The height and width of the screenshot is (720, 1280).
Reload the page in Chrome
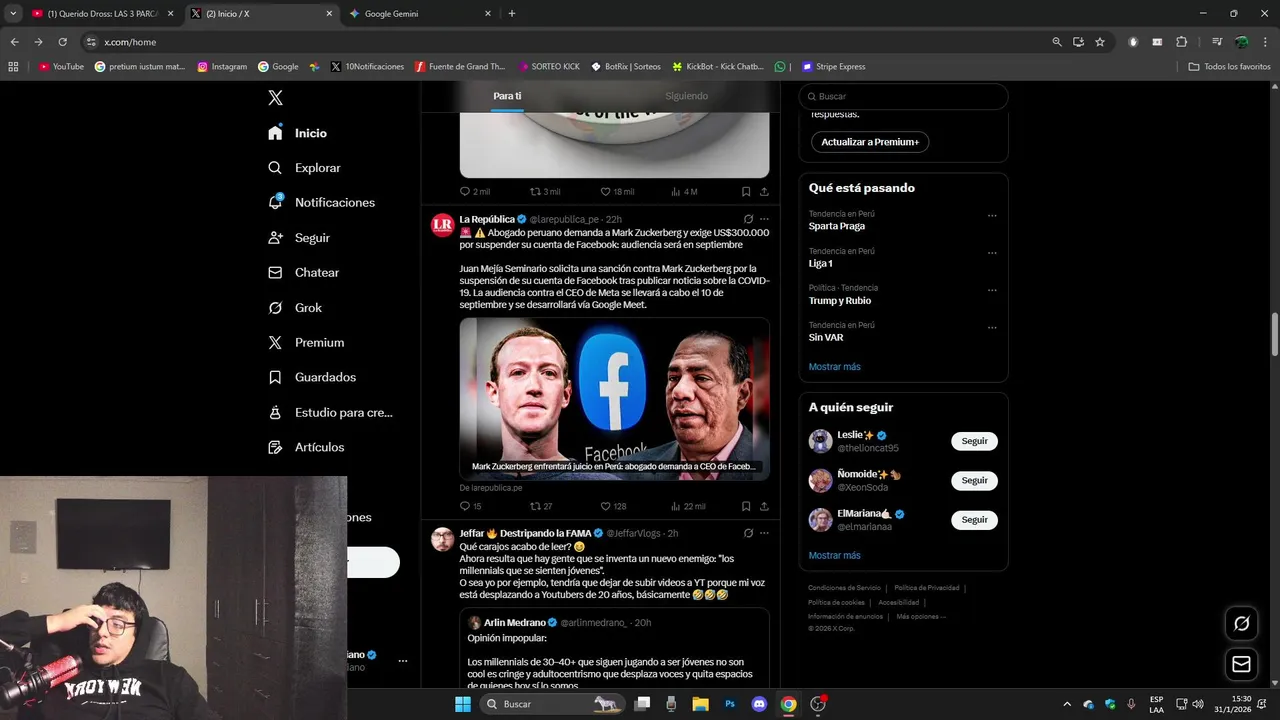(x=62, y=42)
